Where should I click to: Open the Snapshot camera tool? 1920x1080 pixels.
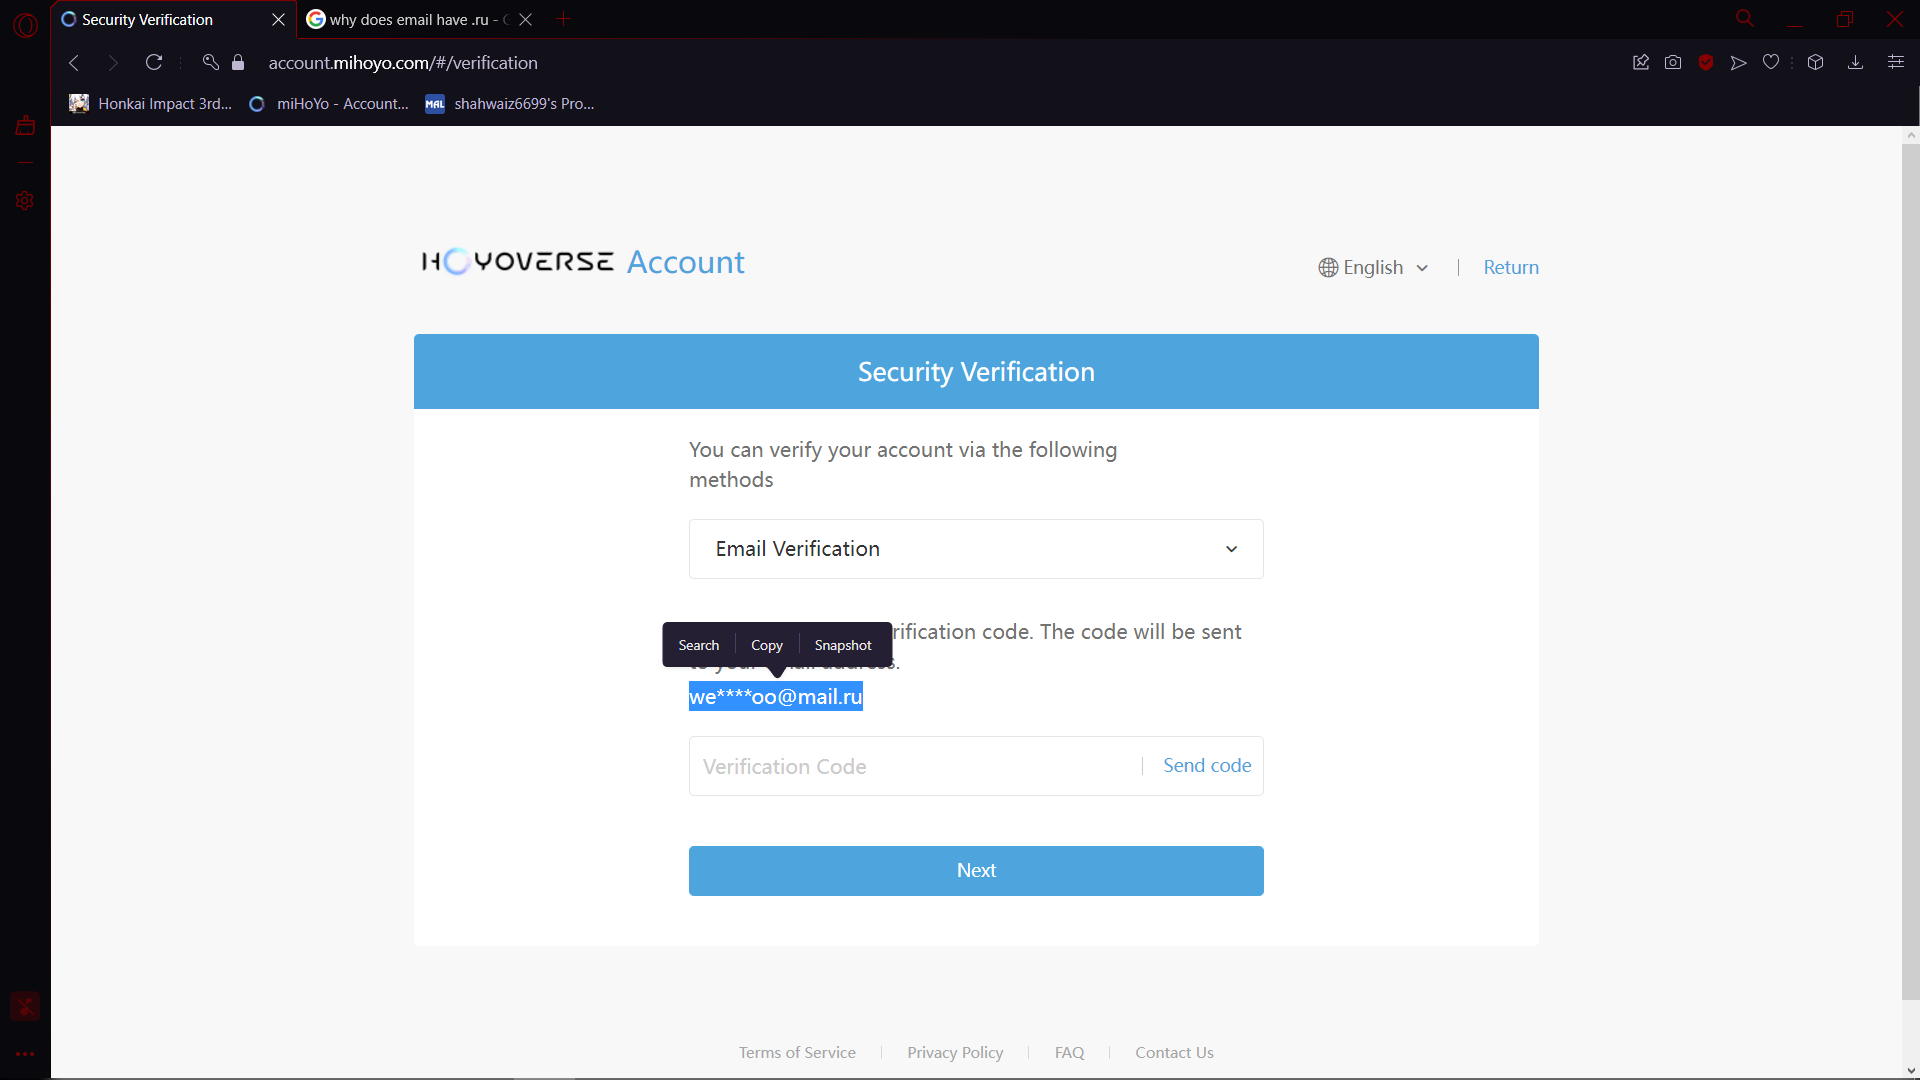1673,62
